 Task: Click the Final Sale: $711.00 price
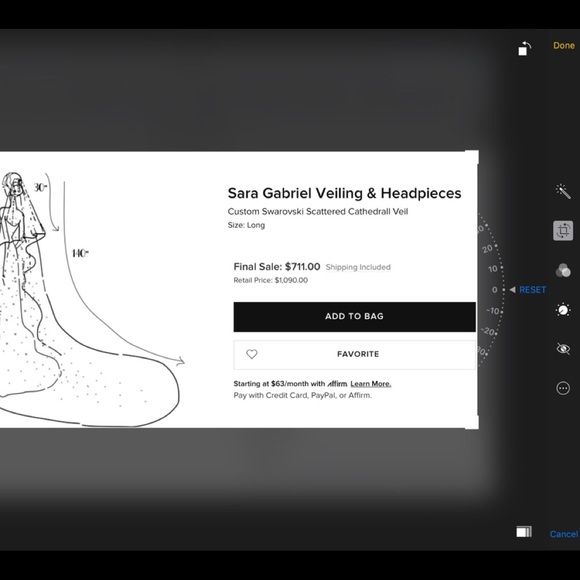(277, 267)
